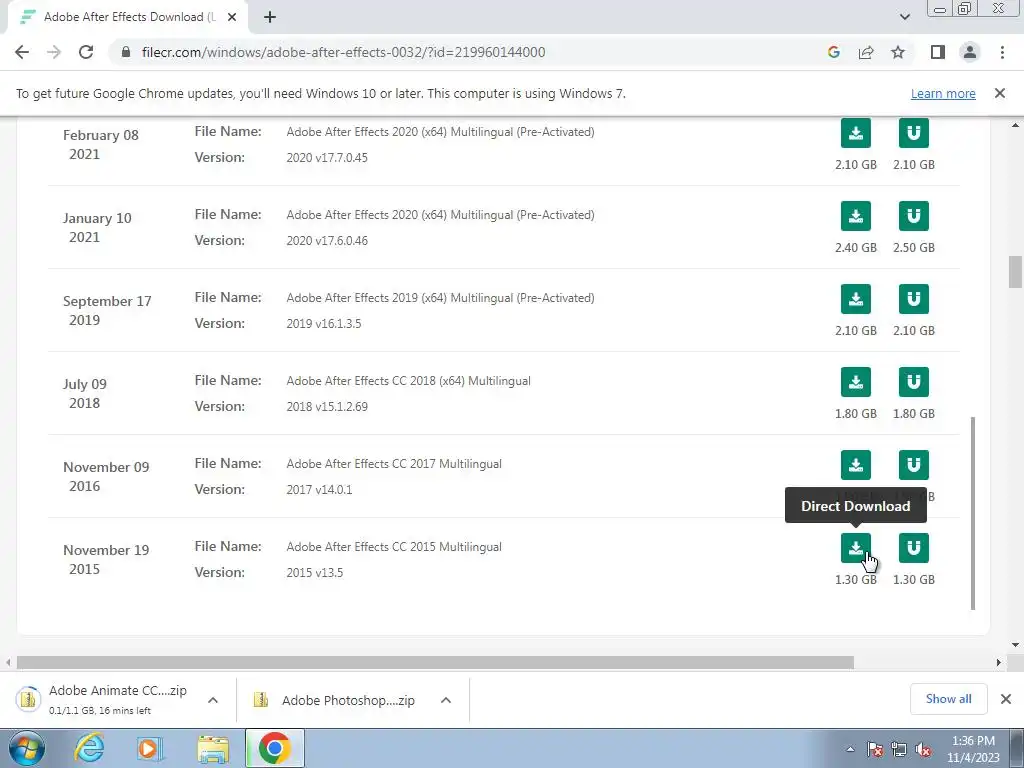Bookmark this page with star icon
The image size is (1024, 768).
coord(898,52)
